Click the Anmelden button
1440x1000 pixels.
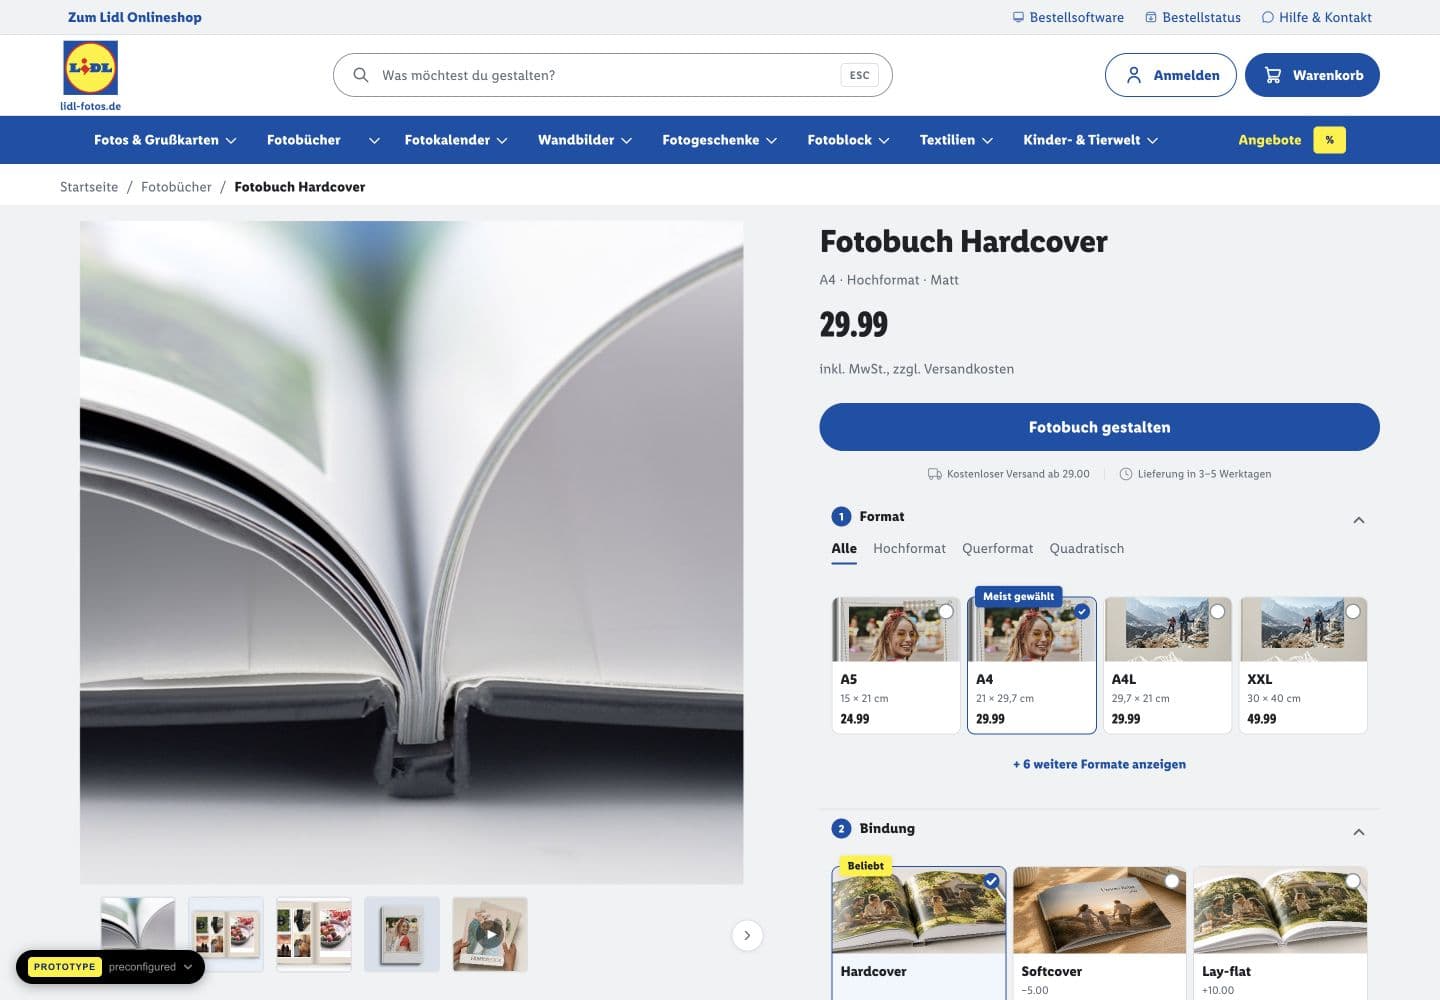click(x=1170, y=75)
